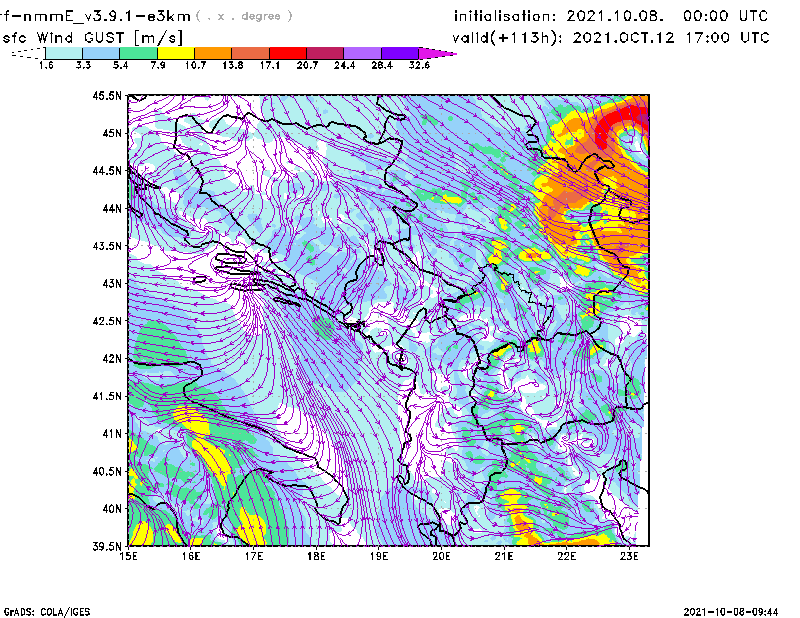Screen dimensions: 800x618
Task: Click the 41N latitude label
Action: coord(112,434)
